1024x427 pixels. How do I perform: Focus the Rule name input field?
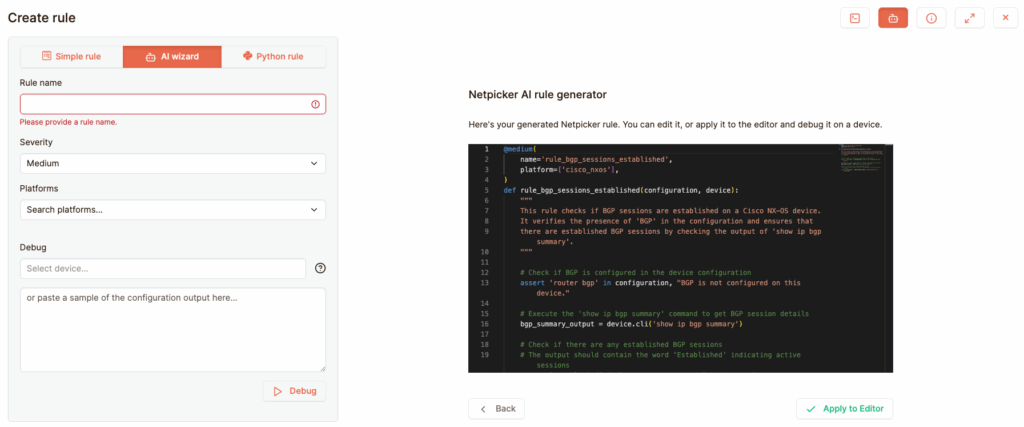point(165,104)
